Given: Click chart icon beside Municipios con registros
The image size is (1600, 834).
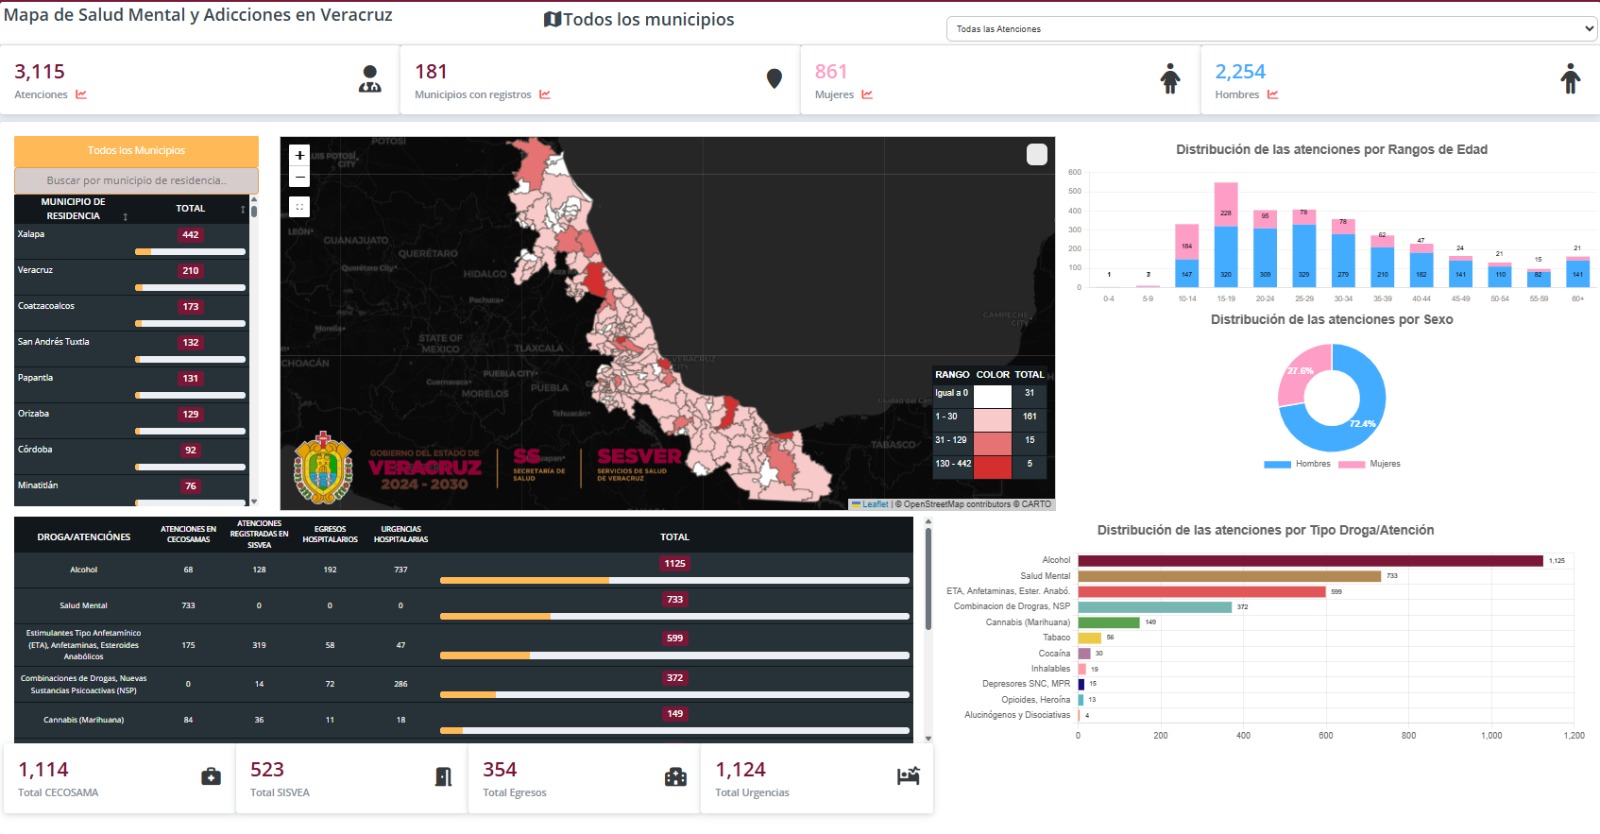Looking at the screenshot, I should pyautogui.click(x=545, y=95).
